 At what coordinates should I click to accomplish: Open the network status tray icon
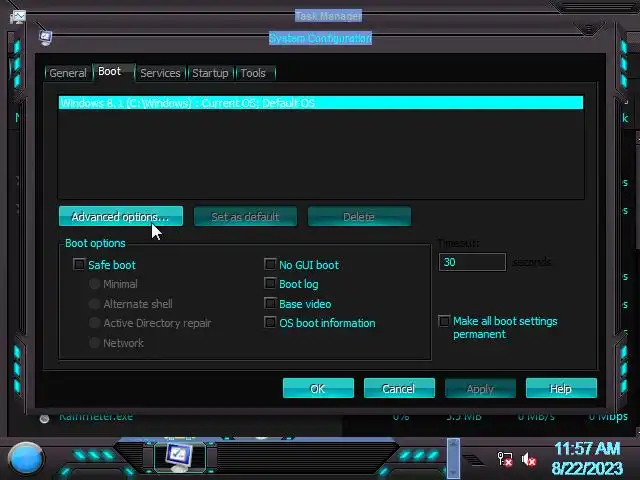point(505,459)
